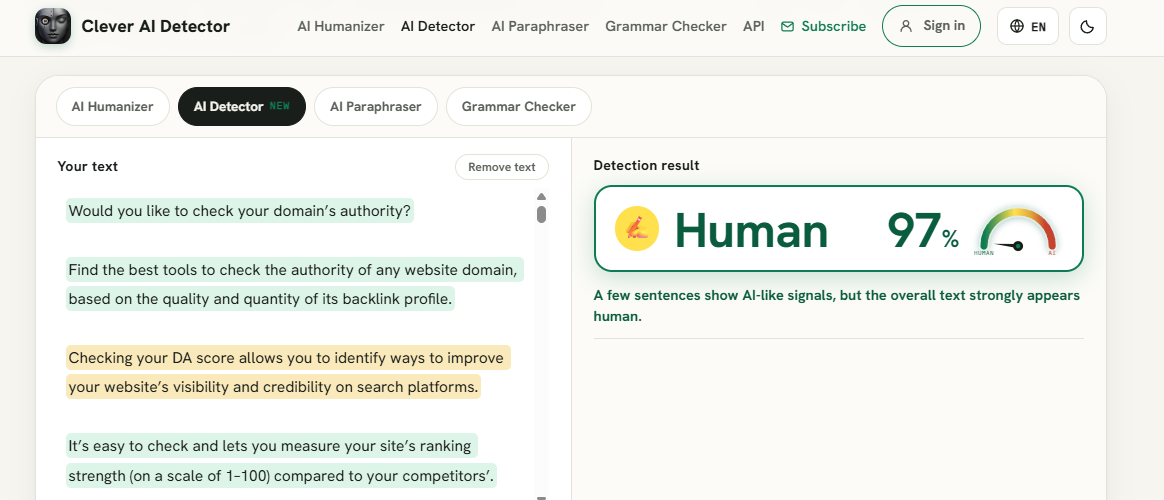Click the Remove text button
This screenshot has height=500, width=1164.
[x=501, y=167]
